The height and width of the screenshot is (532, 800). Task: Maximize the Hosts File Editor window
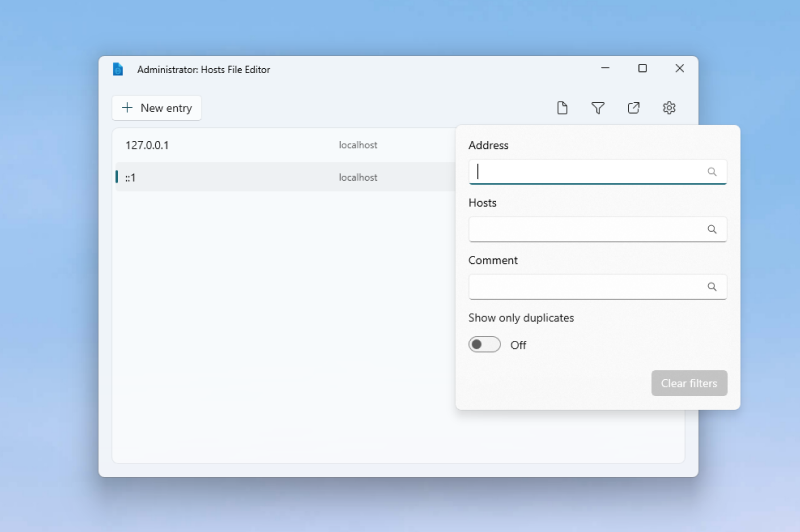tap(642, 69)
